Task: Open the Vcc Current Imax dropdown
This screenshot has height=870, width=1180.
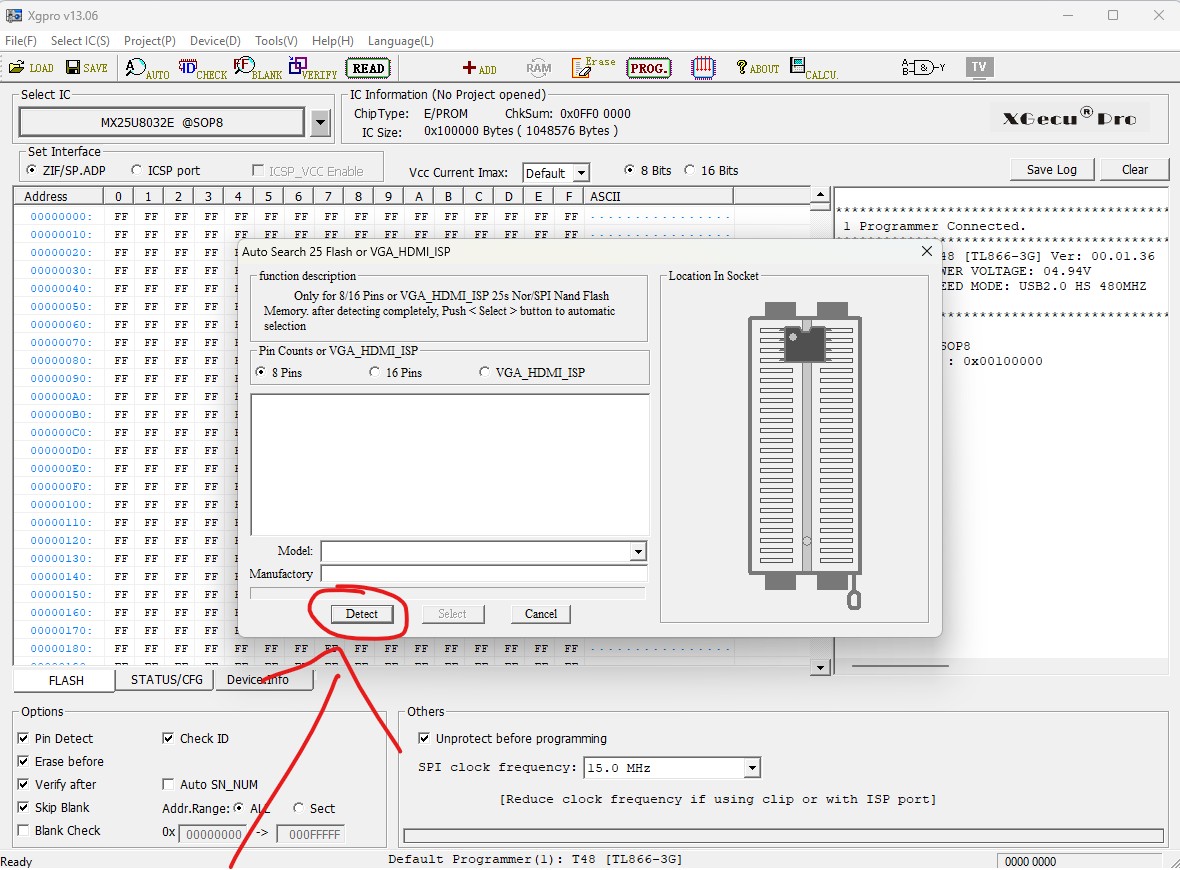Action: pos(580,174)
